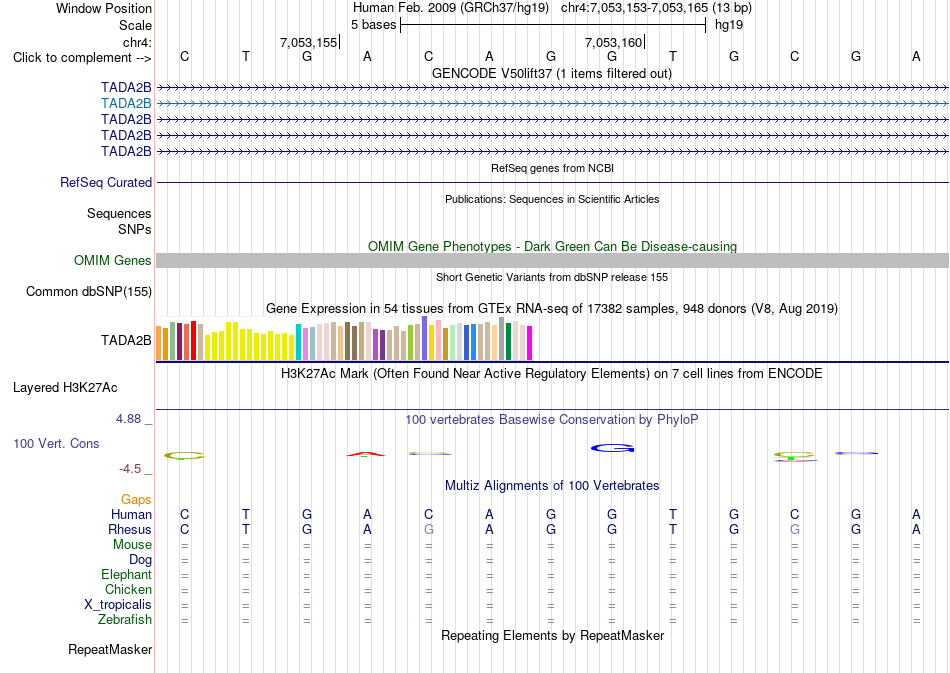Click the light blue TADA2B transcript label
The height and width of the screenshot is (673, 950).
coord(126,104)
